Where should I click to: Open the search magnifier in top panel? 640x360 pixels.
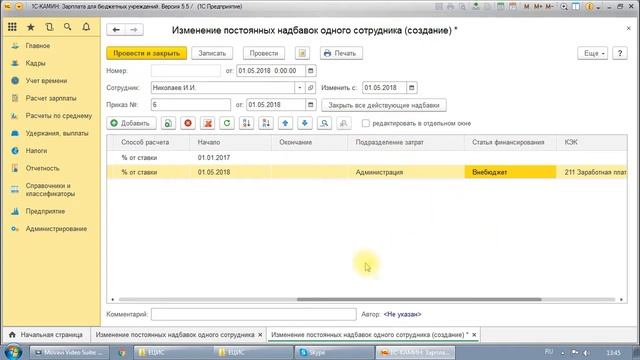tap(68, 27)
